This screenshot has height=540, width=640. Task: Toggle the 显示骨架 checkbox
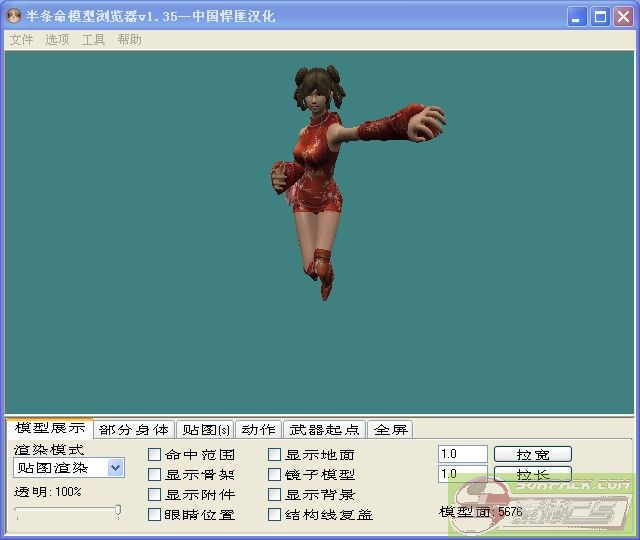(x=155, y=475)
